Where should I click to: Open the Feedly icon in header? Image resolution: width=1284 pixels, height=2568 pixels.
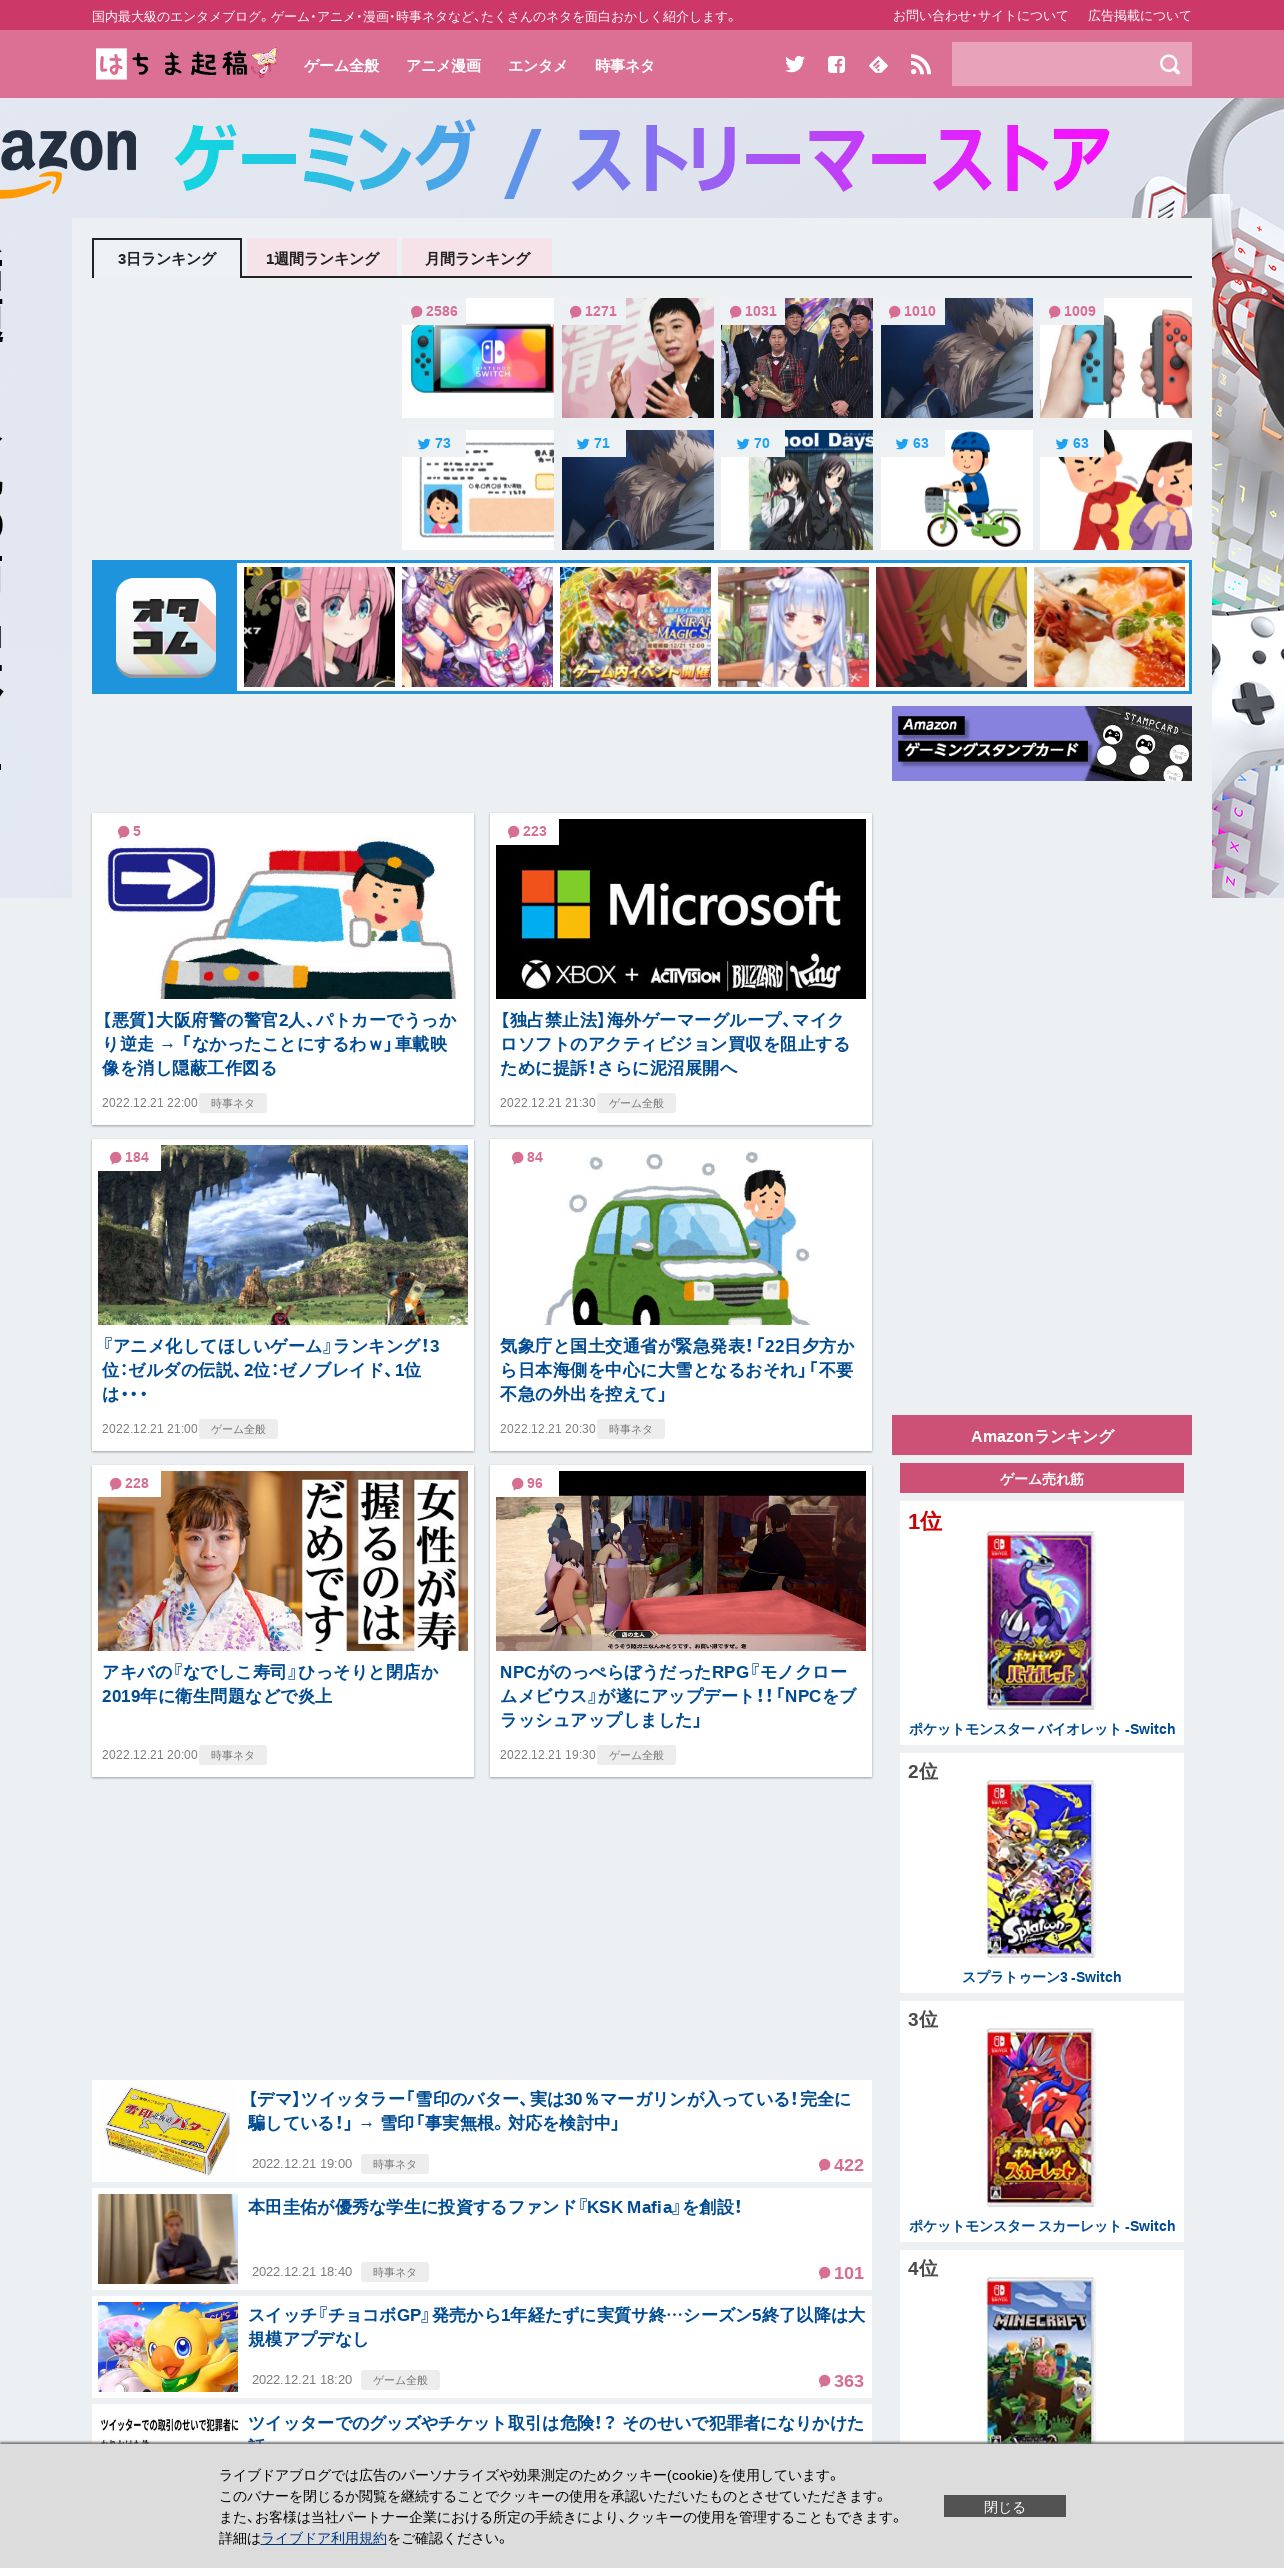click(878, 65)
